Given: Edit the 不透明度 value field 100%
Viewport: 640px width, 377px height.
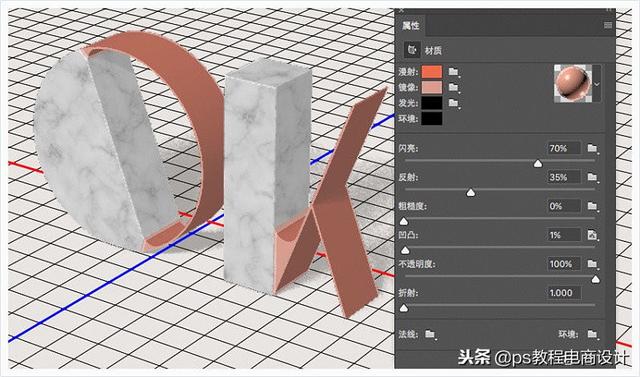Looking at the screenshot, I should [x=564, y=264].
